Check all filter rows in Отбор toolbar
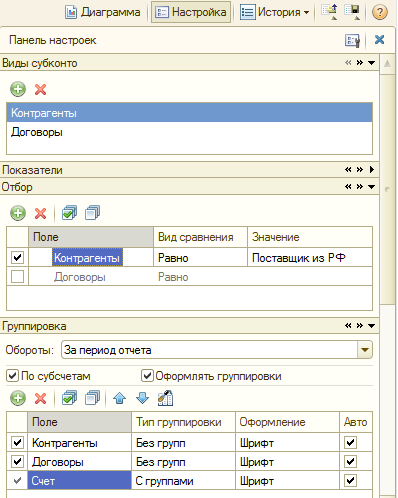Image resolution: width=398 pixels, height=498 pixels. click(x=69, y=213)
